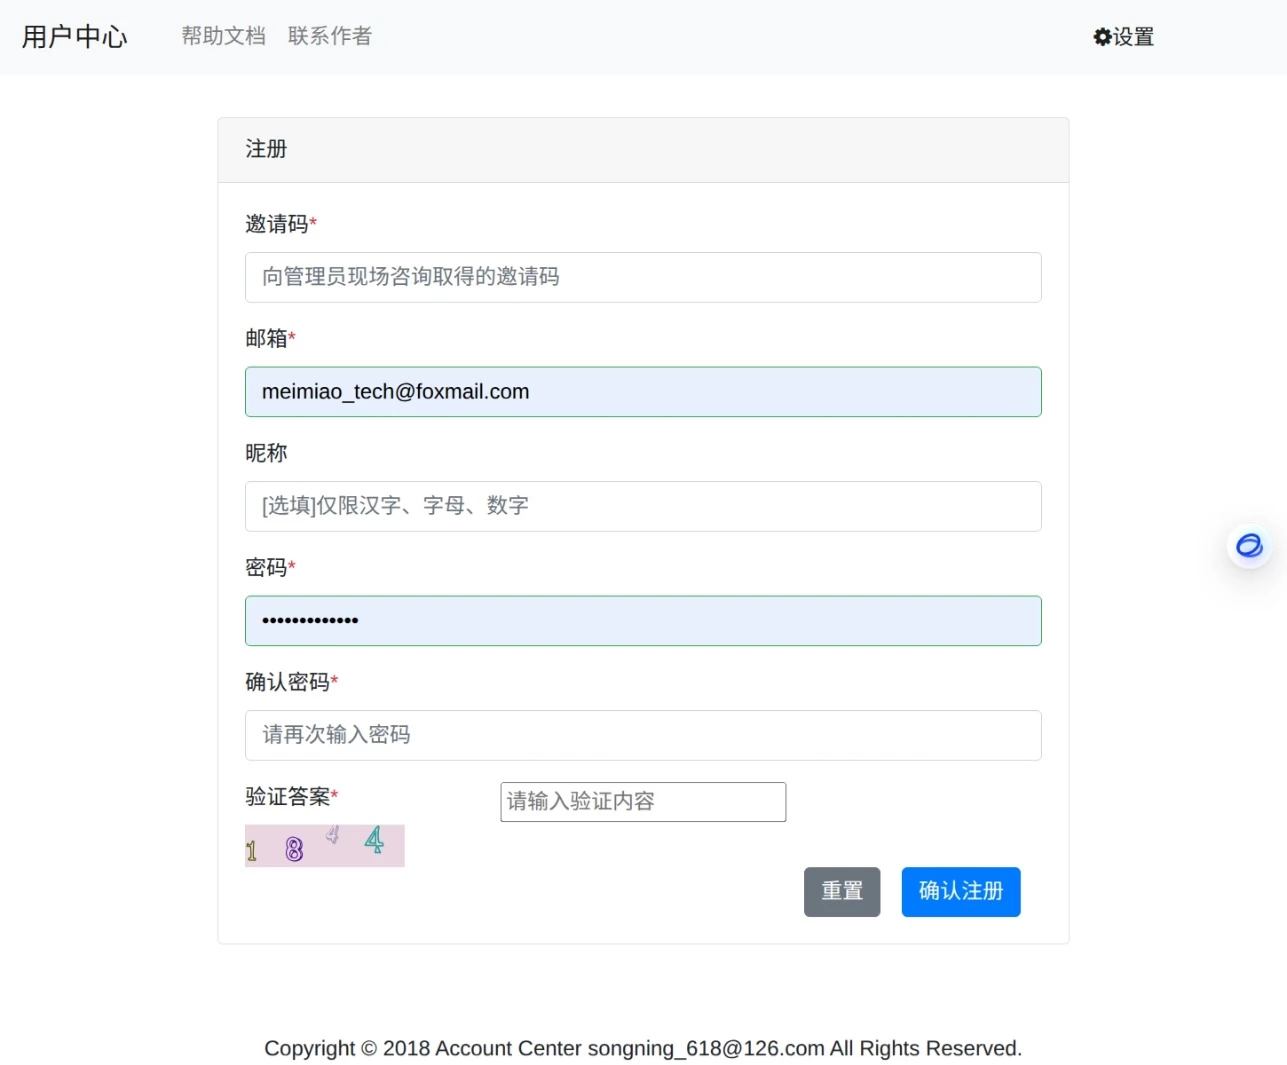
Task: Click into the filled 密码 password field
Action: [642, 621]
